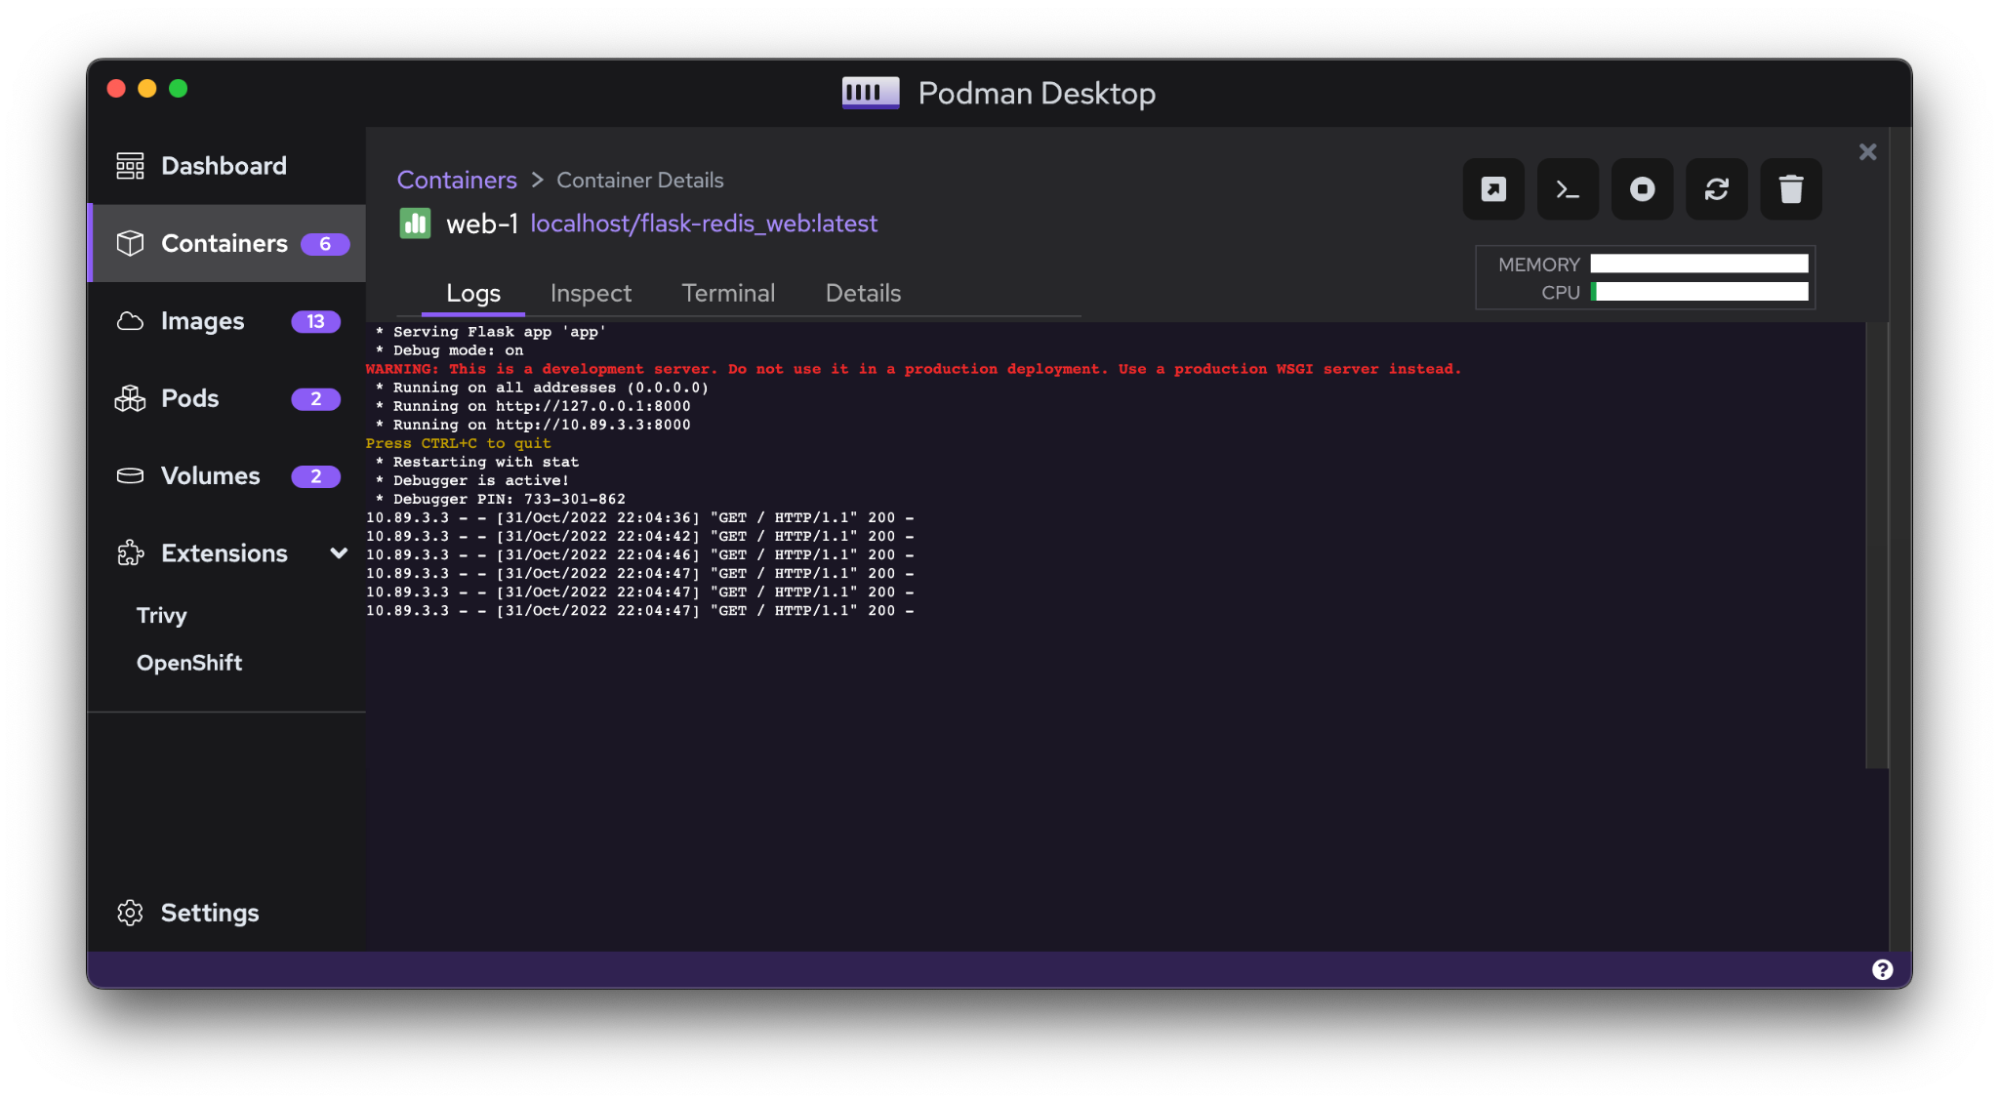The height and width of the screenshot is (1103, 1999).
Task: Close the container details panel
Action: (x=1867, y=152)
